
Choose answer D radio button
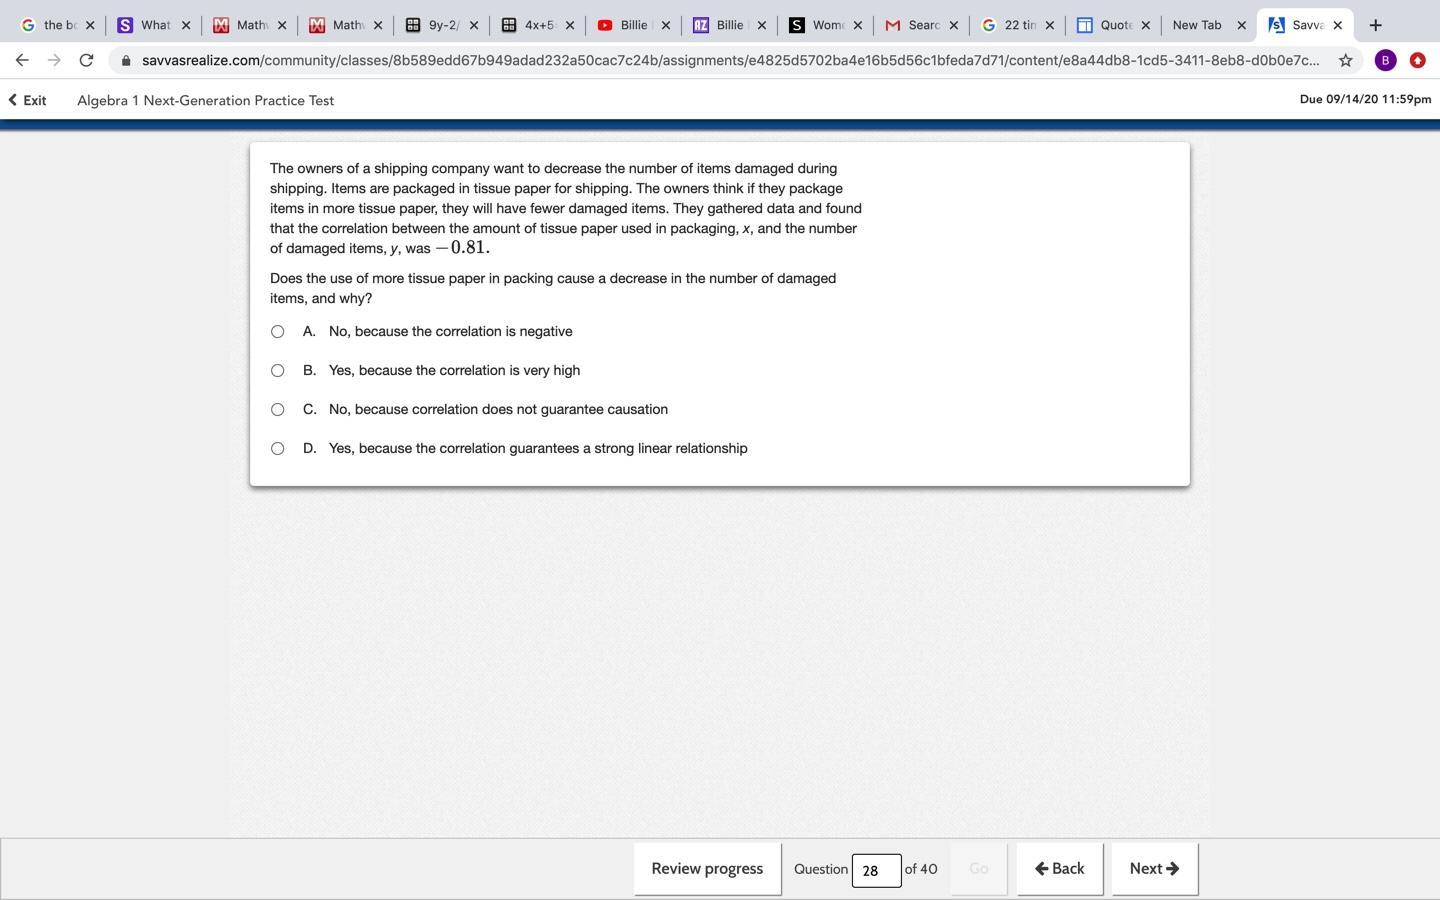point(278,449)
